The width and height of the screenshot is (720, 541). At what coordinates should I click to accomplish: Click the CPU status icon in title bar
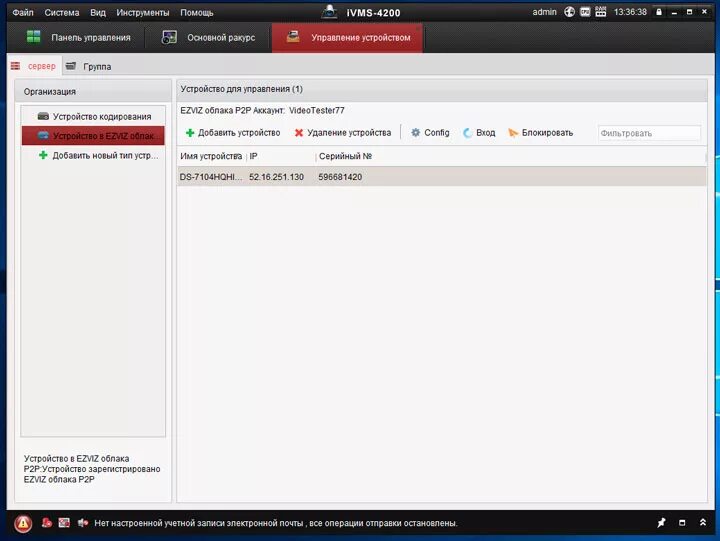(x=585, y=12)
